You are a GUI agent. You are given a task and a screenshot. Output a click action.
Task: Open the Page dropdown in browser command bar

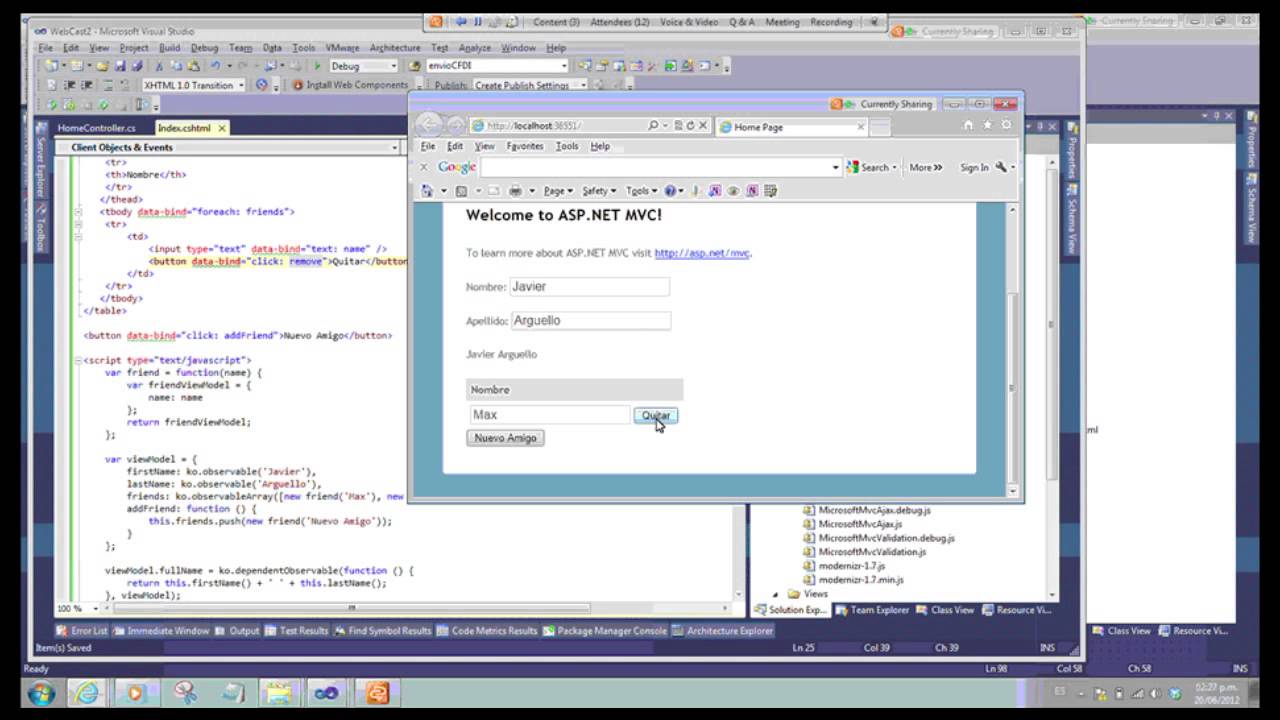click(557, 191)
